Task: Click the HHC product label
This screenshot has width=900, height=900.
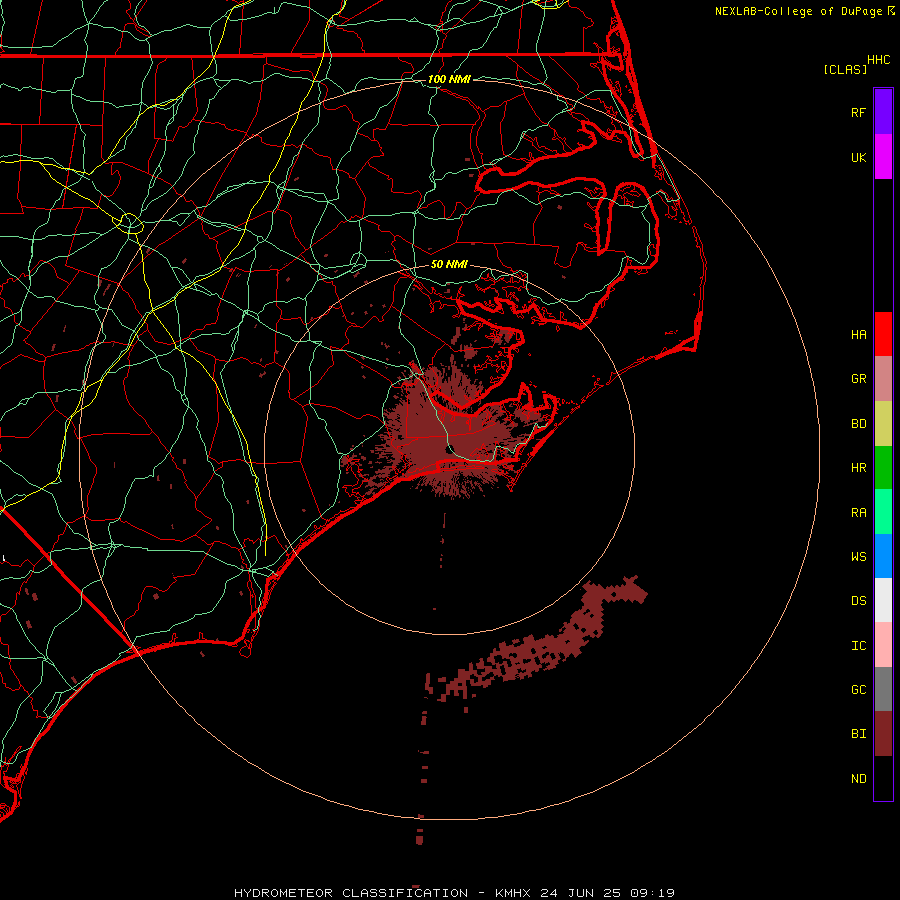Action: tap(878, 60)
